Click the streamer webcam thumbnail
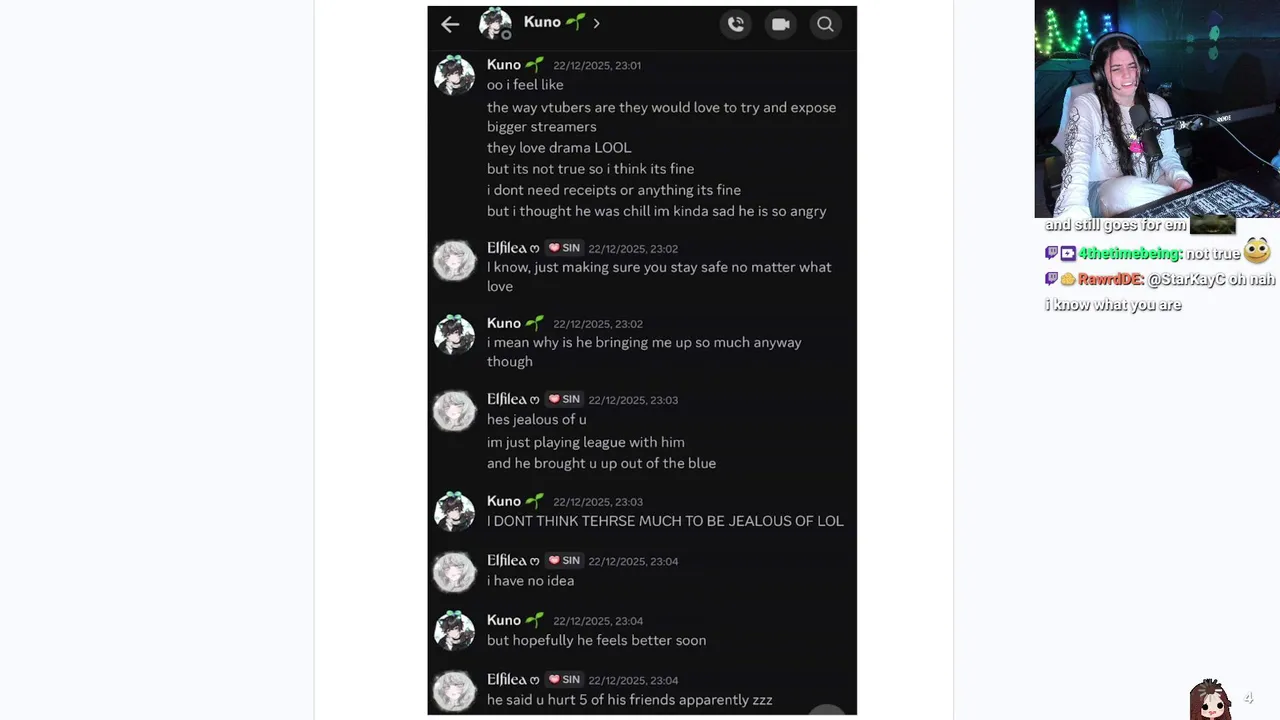This screenshot has height=720, width=1280. pos(1156,108)
